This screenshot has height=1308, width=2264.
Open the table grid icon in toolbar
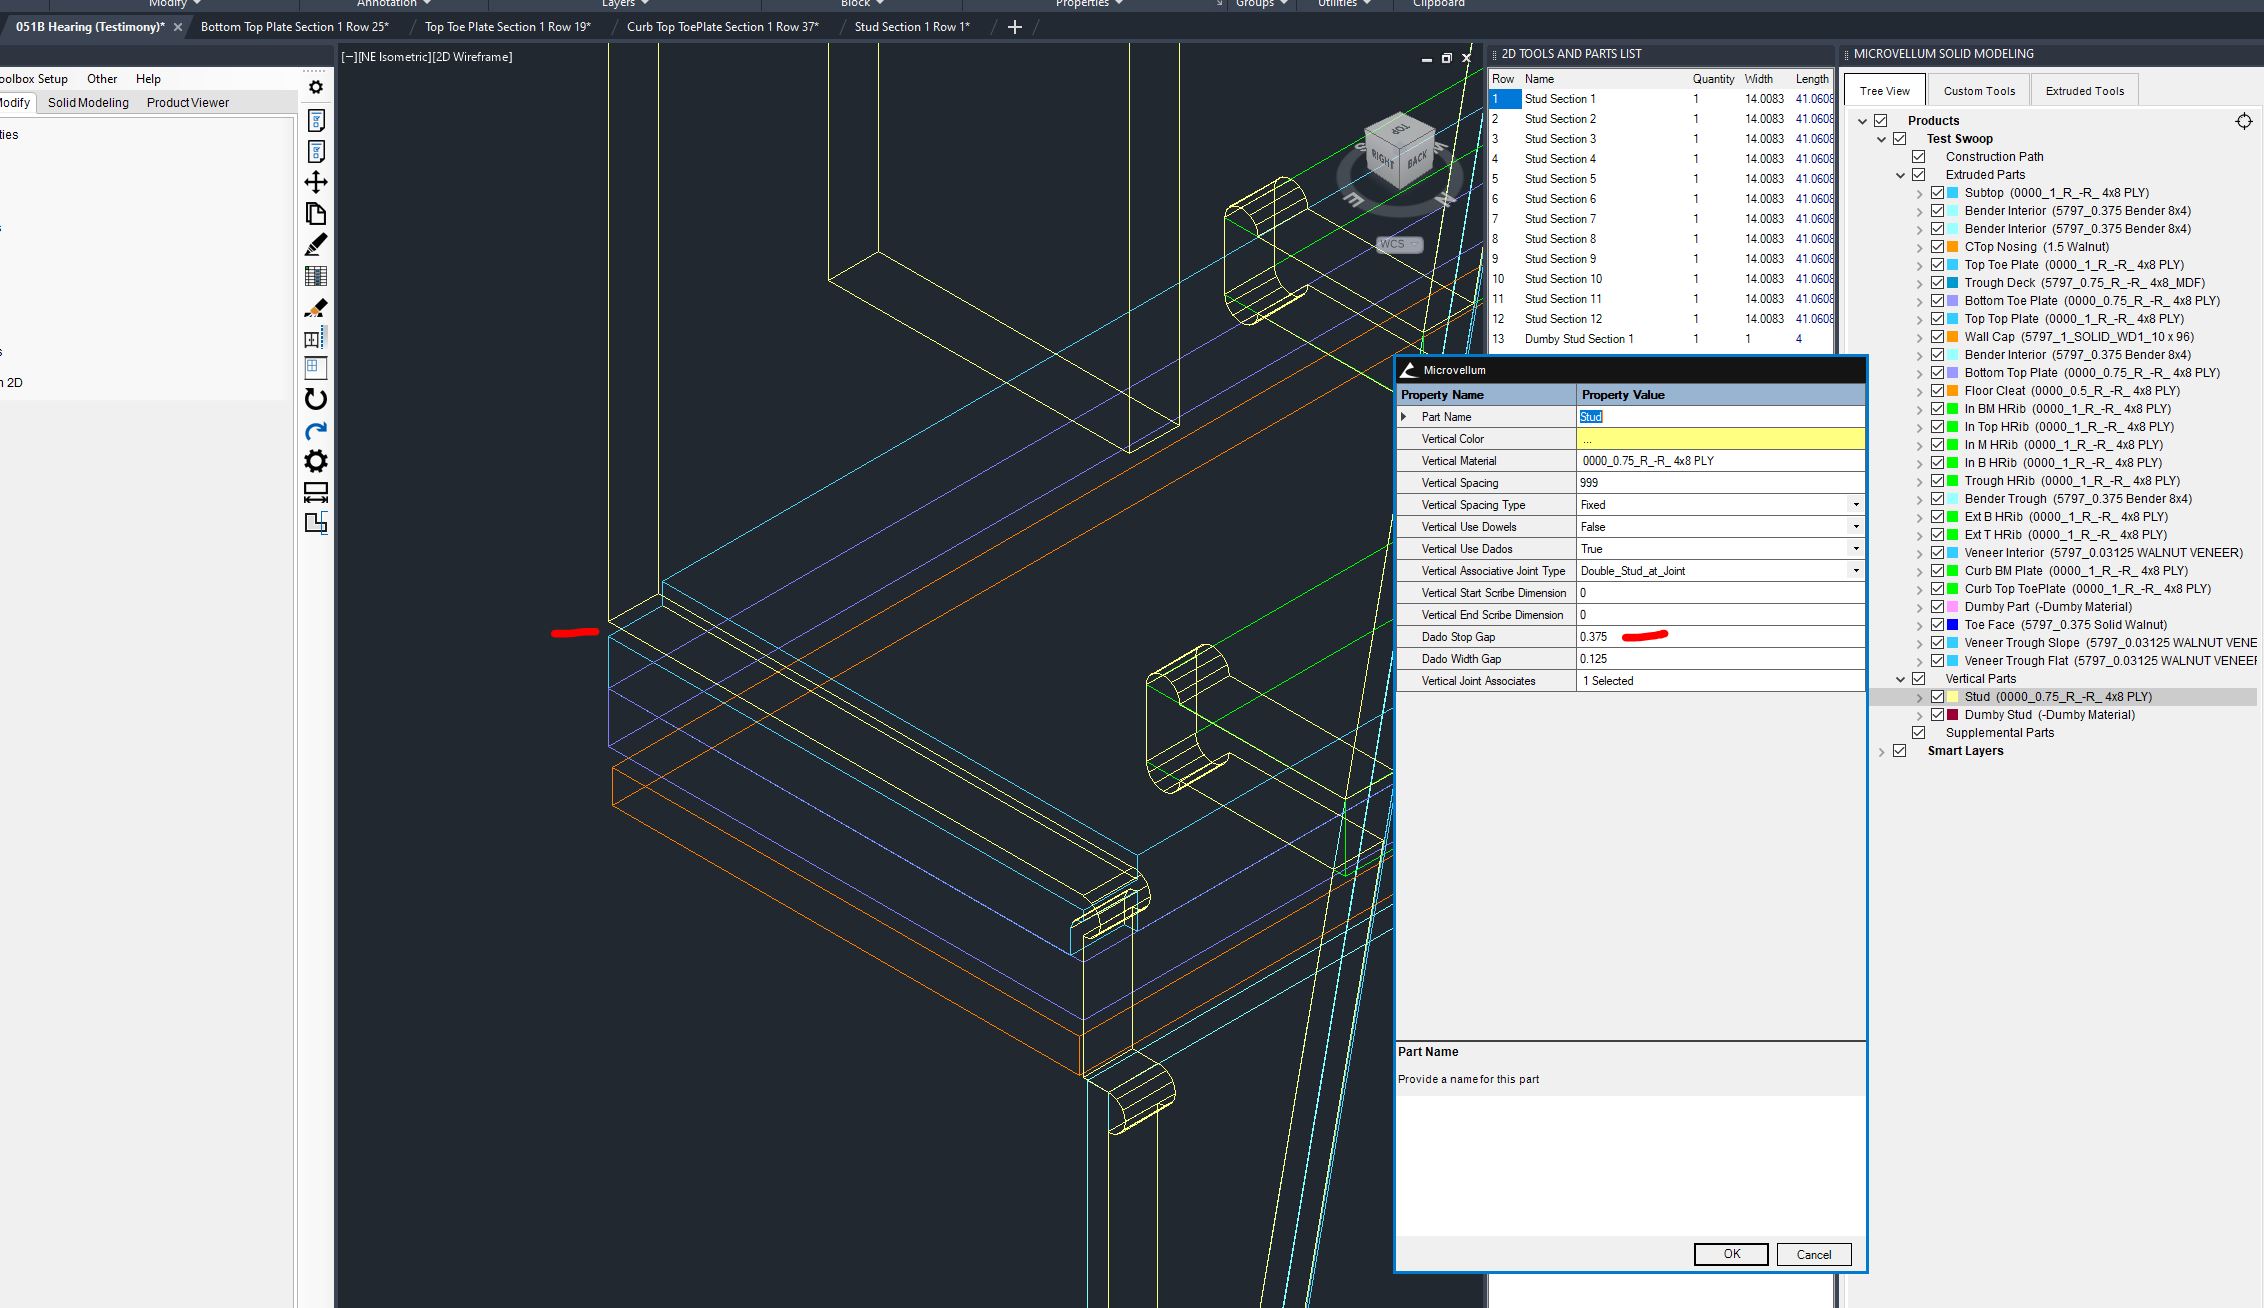(316, 276)
